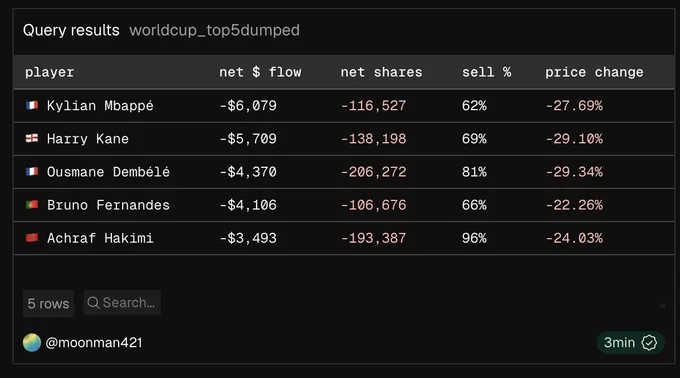Click the France flag beside Kylian Mbappé
Screen dimensions: 680x378
pyautogui.click(x=32, y=105)
